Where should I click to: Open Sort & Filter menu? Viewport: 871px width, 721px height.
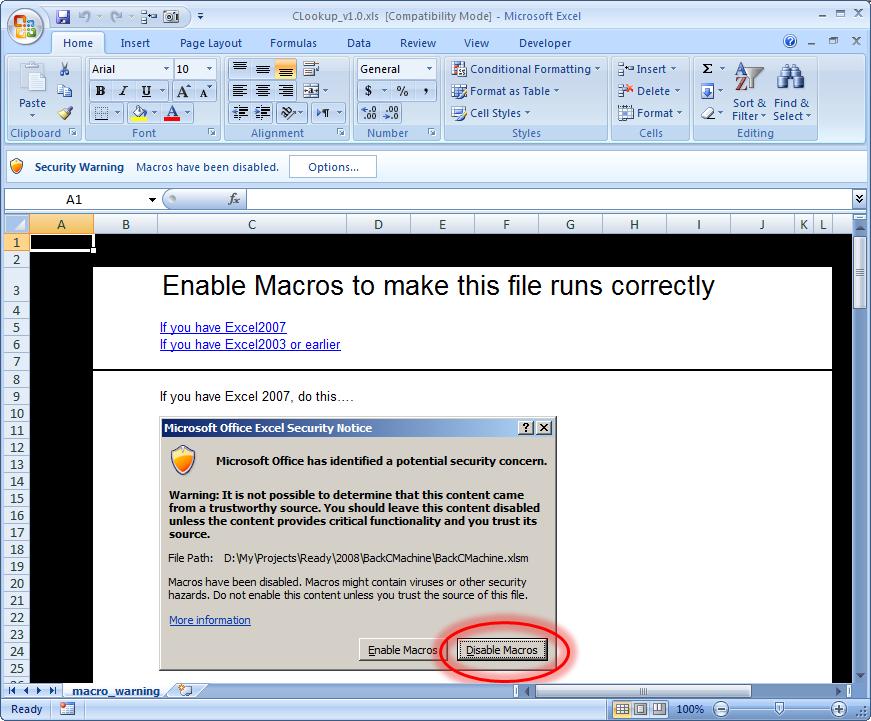click(x=748, y=92)
